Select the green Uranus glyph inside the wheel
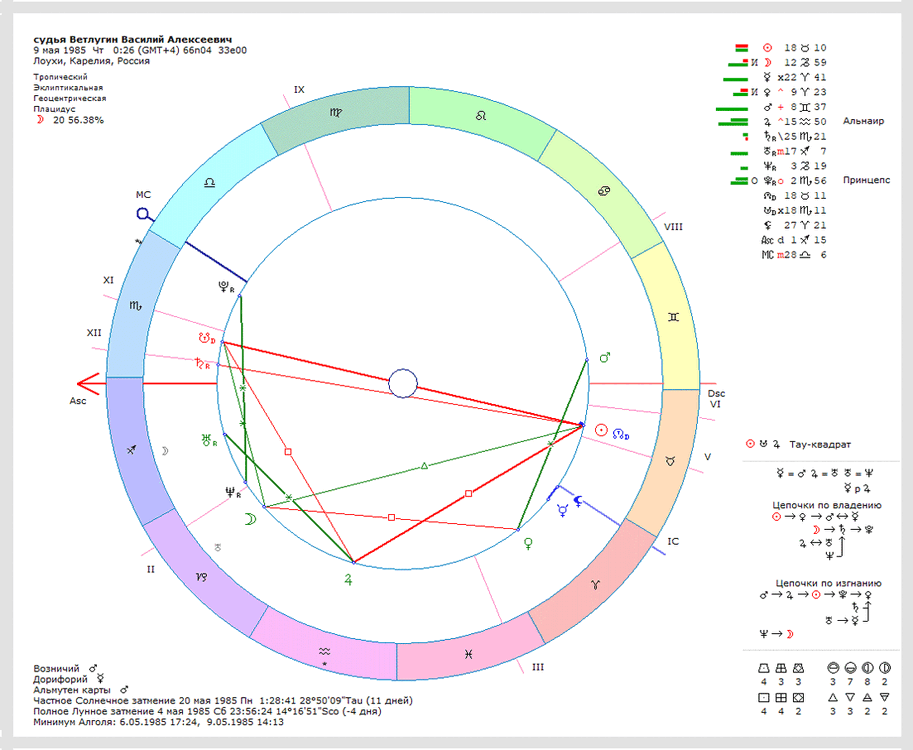This screenshot has width=913, height=750. pos(209,440)
